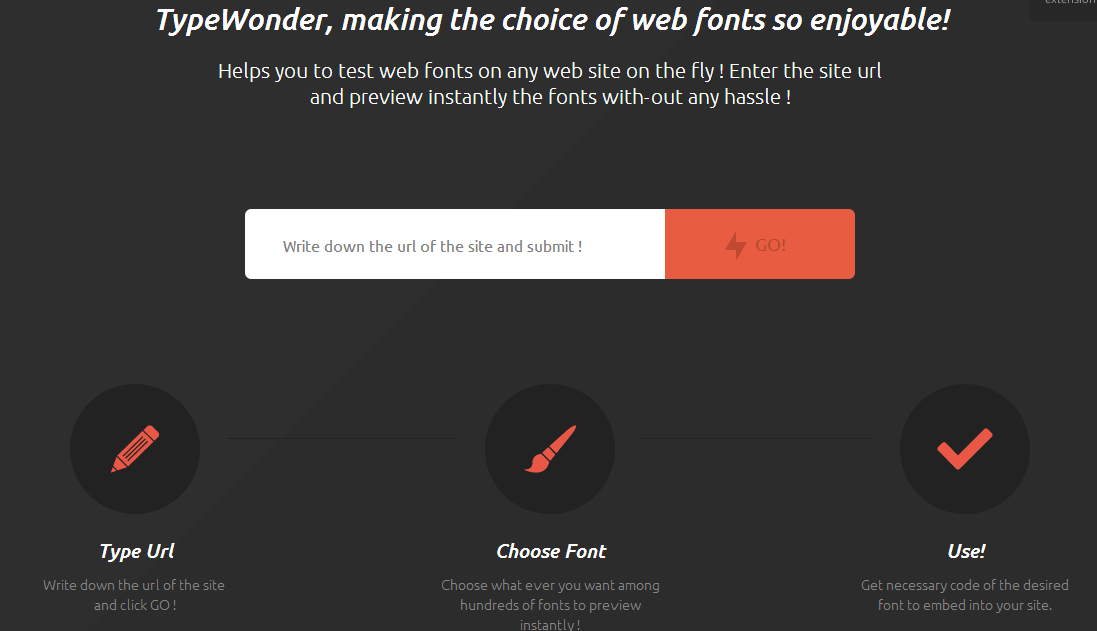Click the 'font to embed into your site' line

[965, 605]
